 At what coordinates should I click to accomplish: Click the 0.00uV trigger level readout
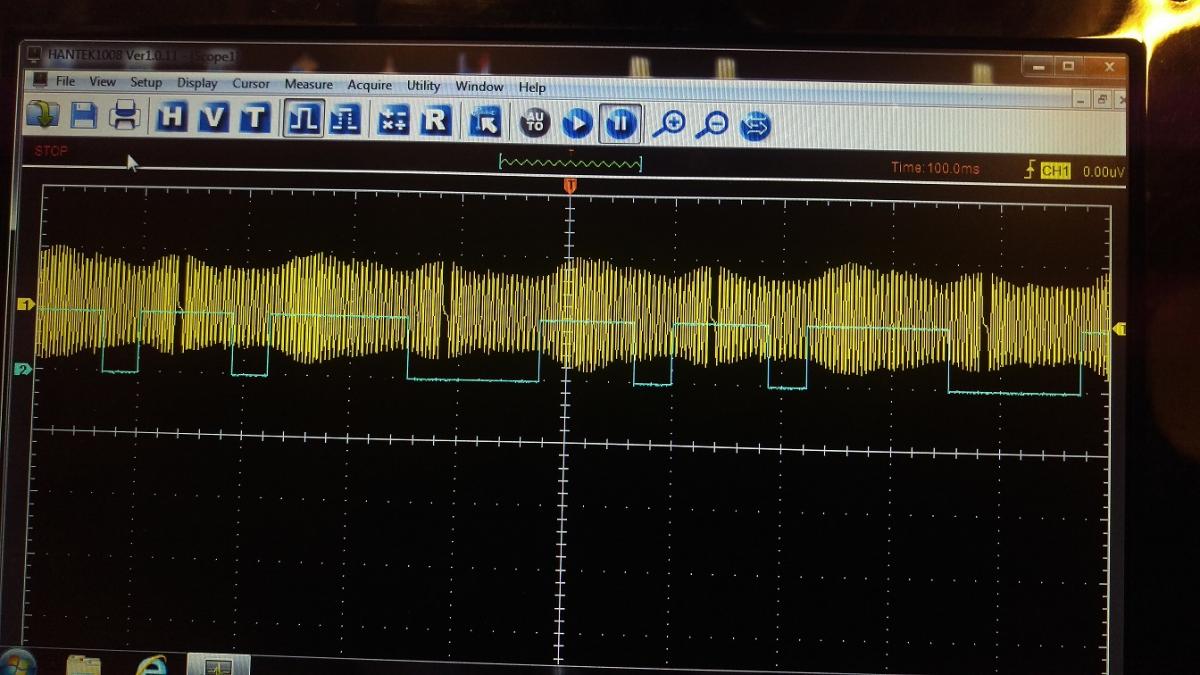click(x=1103, y=172)
